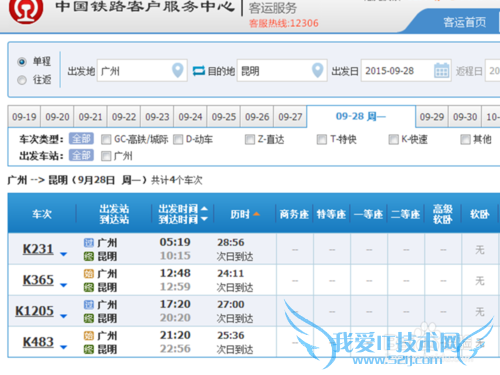The width and height of the screenshot is (500, 375).
Task: Switch to the 09-22 date tab
Action: click(124, 117)
